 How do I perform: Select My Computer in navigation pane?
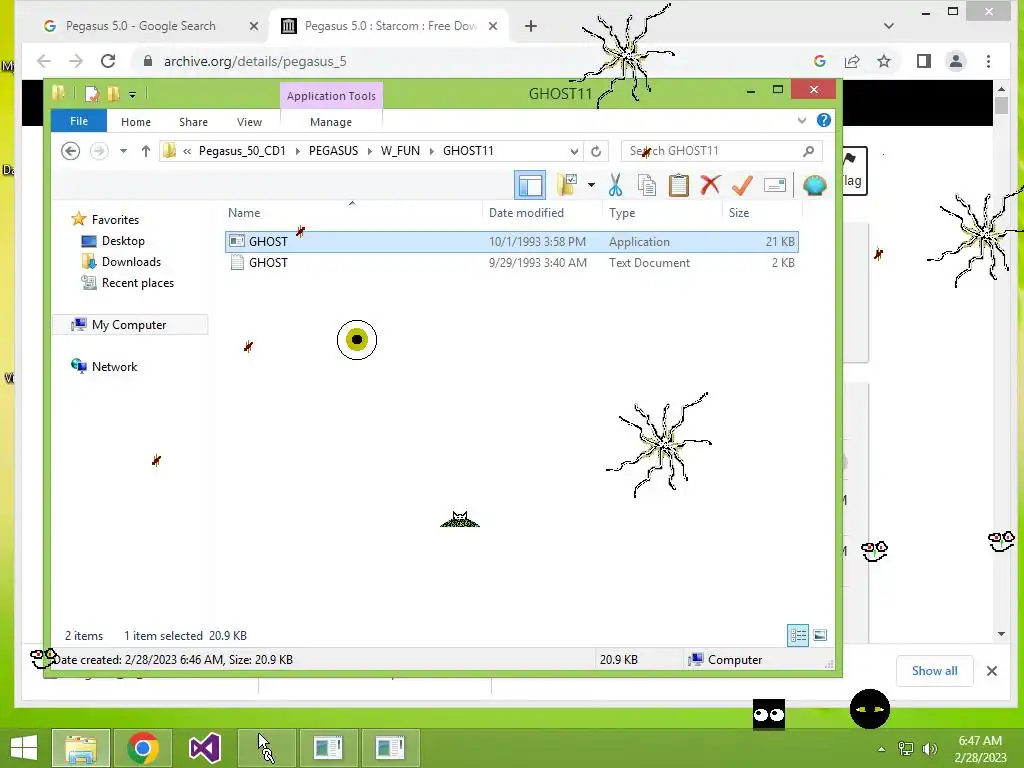[x=129, y=325]
